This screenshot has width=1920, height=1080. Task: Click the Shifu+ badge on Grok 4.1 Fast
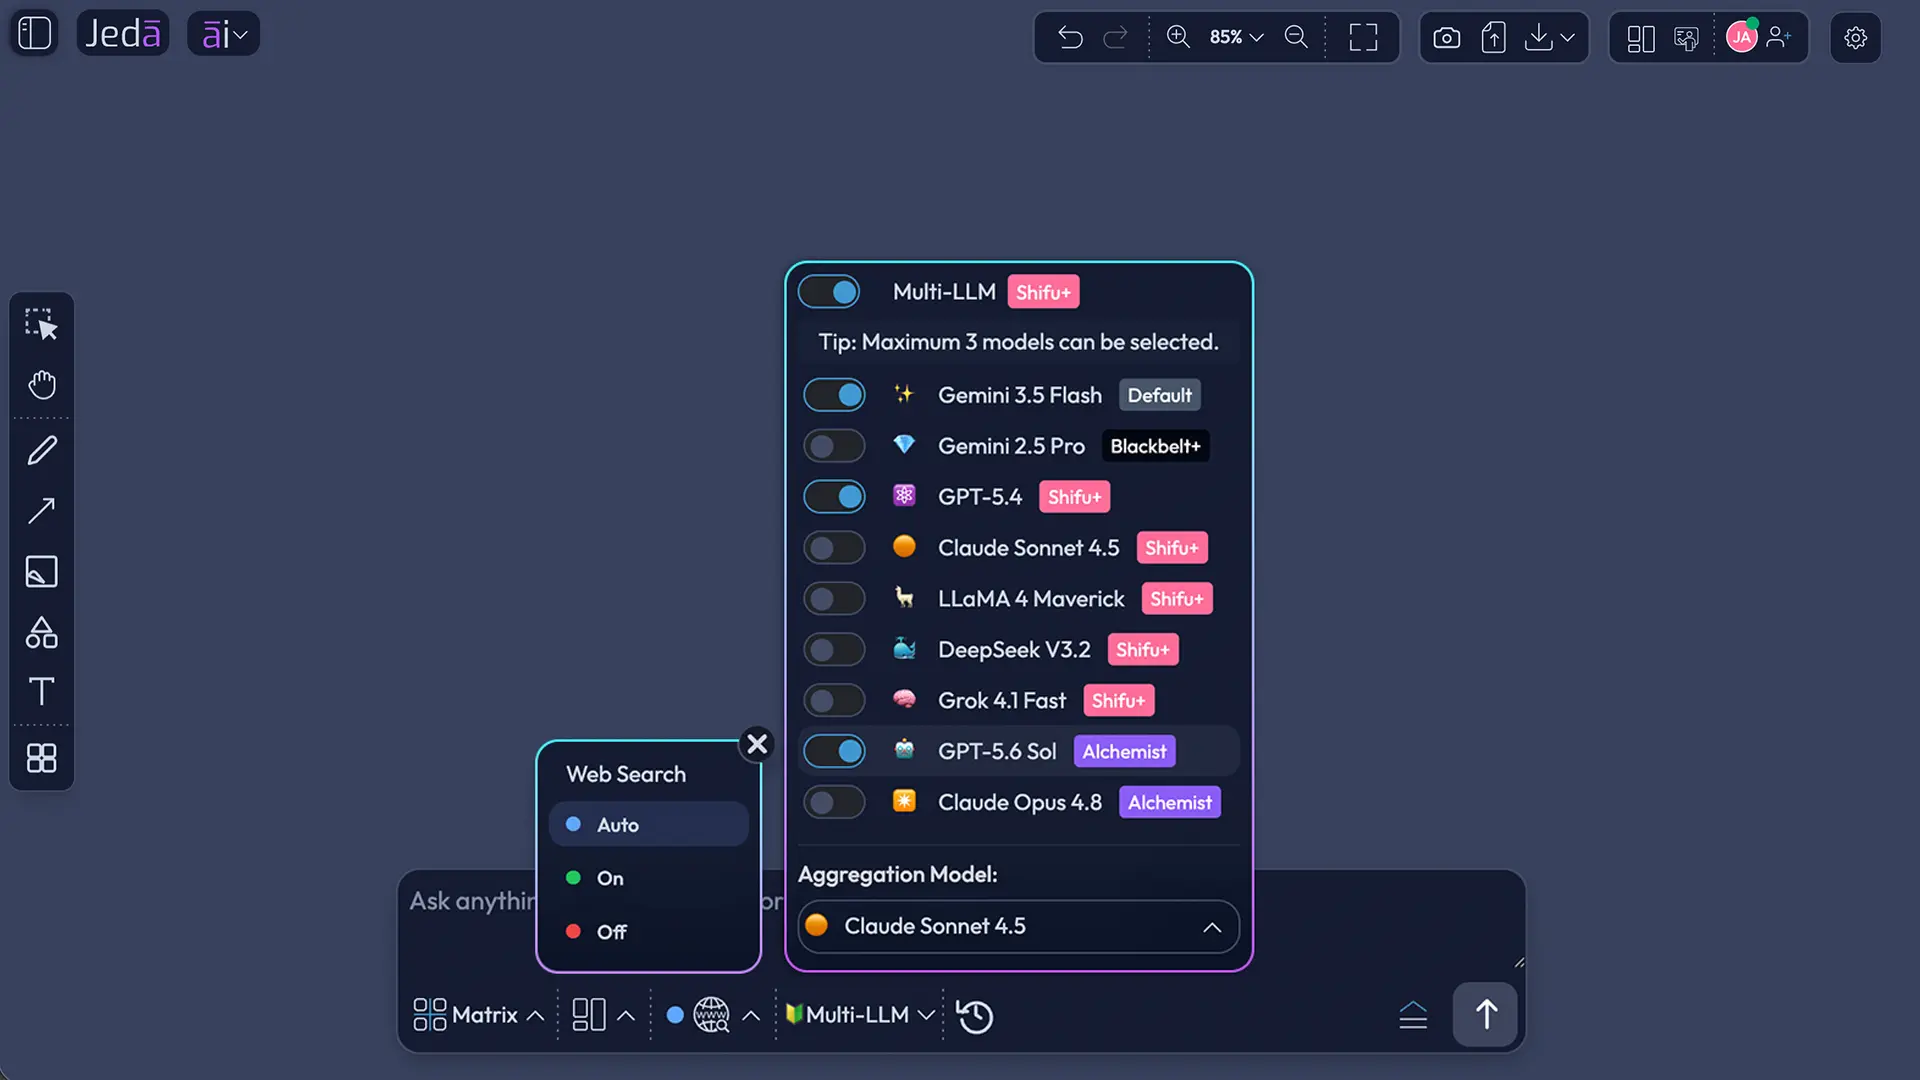tap(1118, 701)
